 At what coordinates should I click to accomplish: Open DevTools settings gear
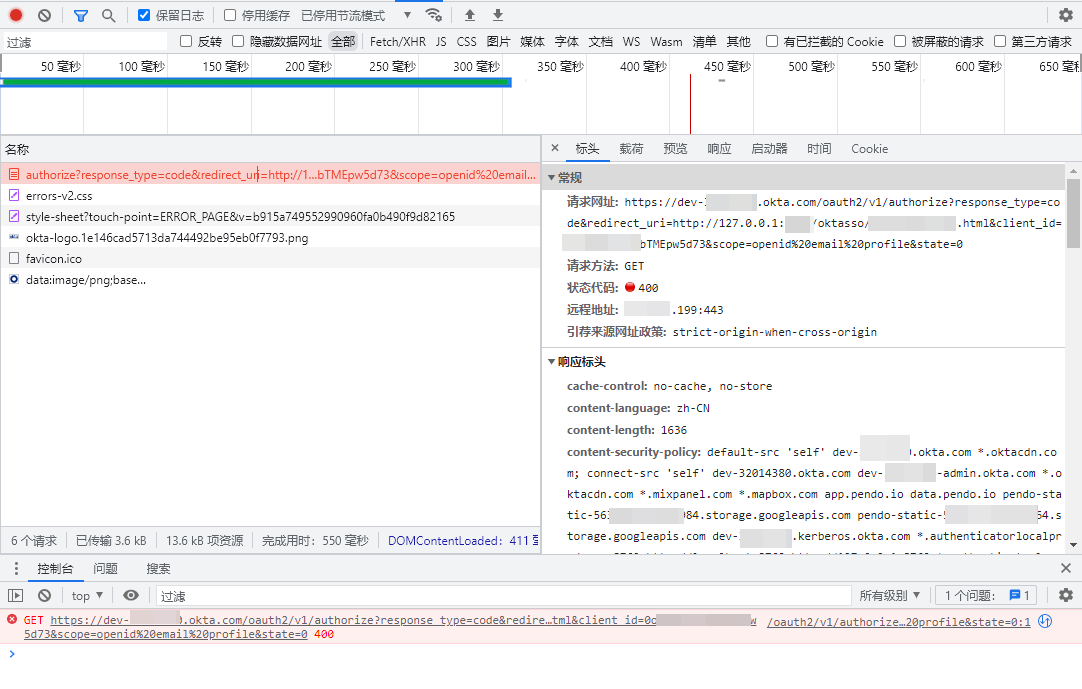[1065, 15]
